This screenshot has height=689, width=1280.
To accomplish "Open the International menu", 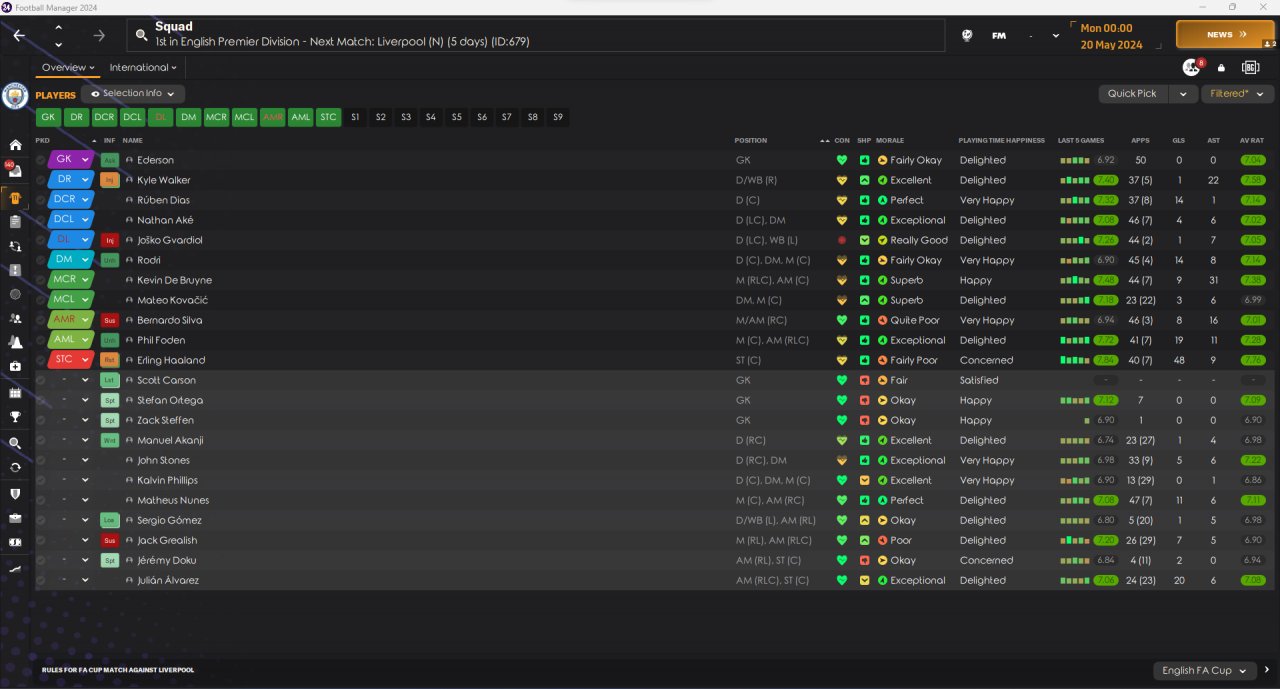I will 143,67.
